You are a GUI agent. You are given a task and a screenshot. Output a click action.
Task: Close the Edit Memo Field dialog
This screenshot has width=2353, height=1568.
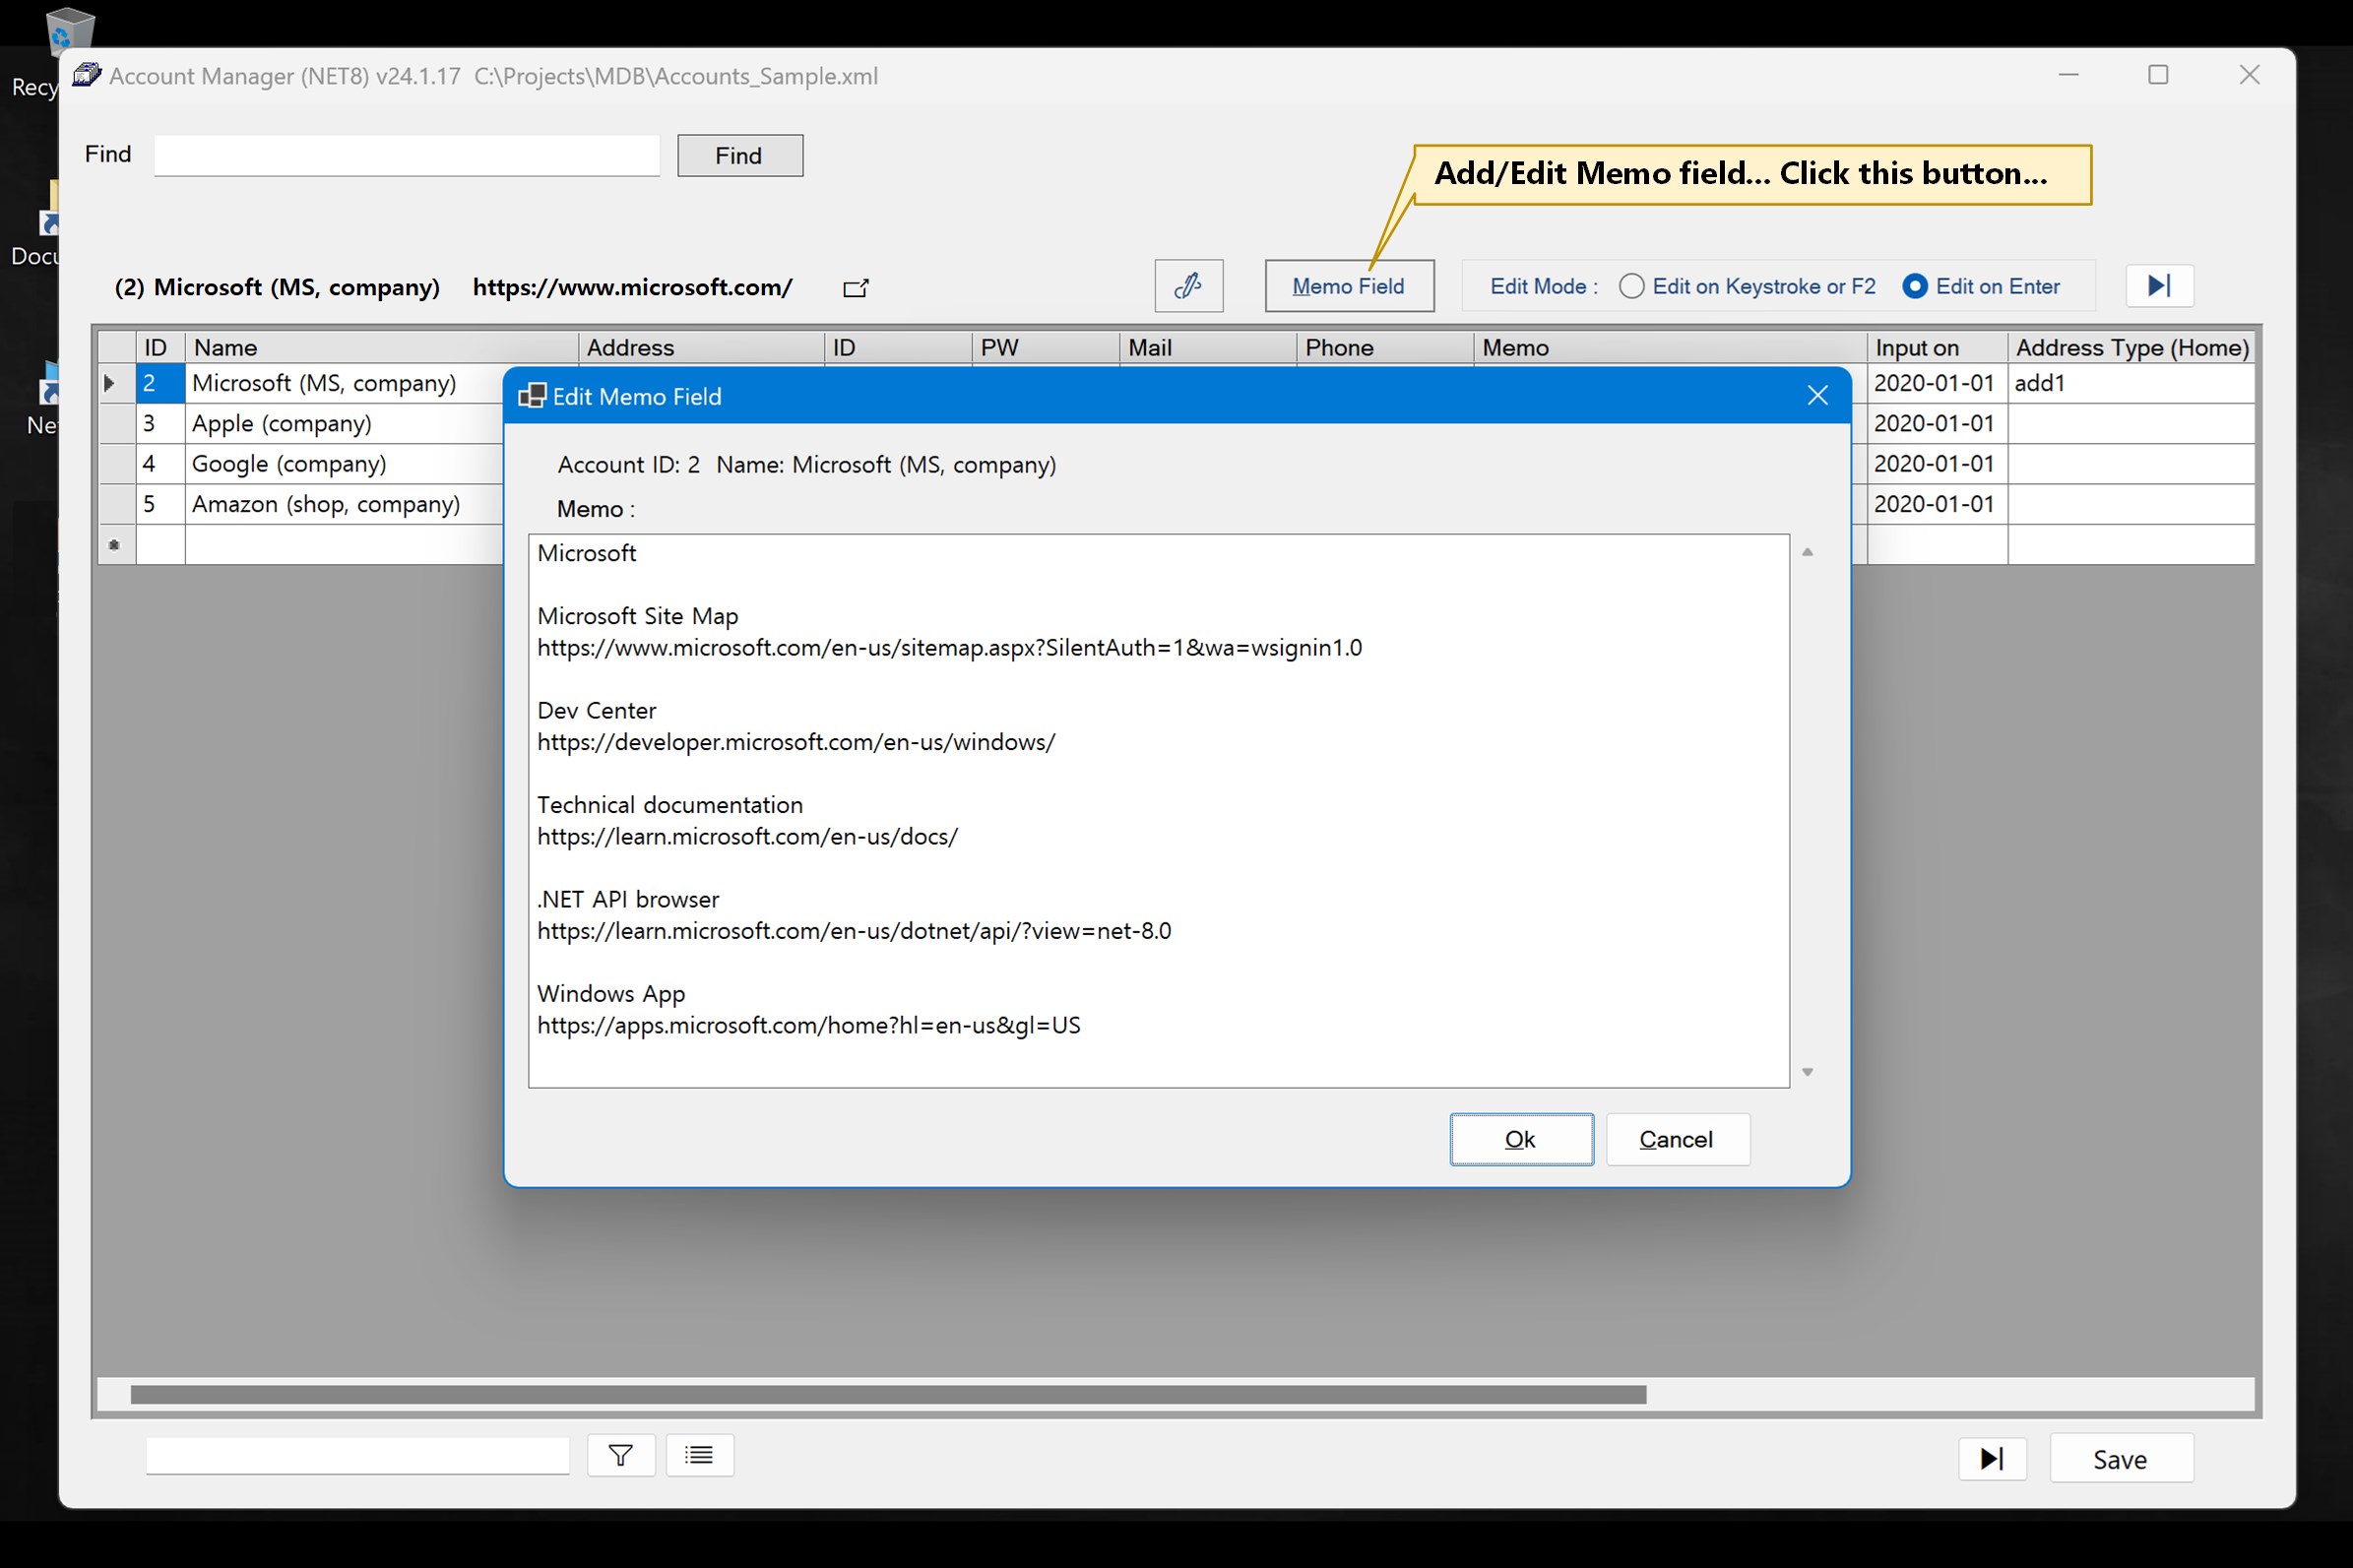[1817, 396]
